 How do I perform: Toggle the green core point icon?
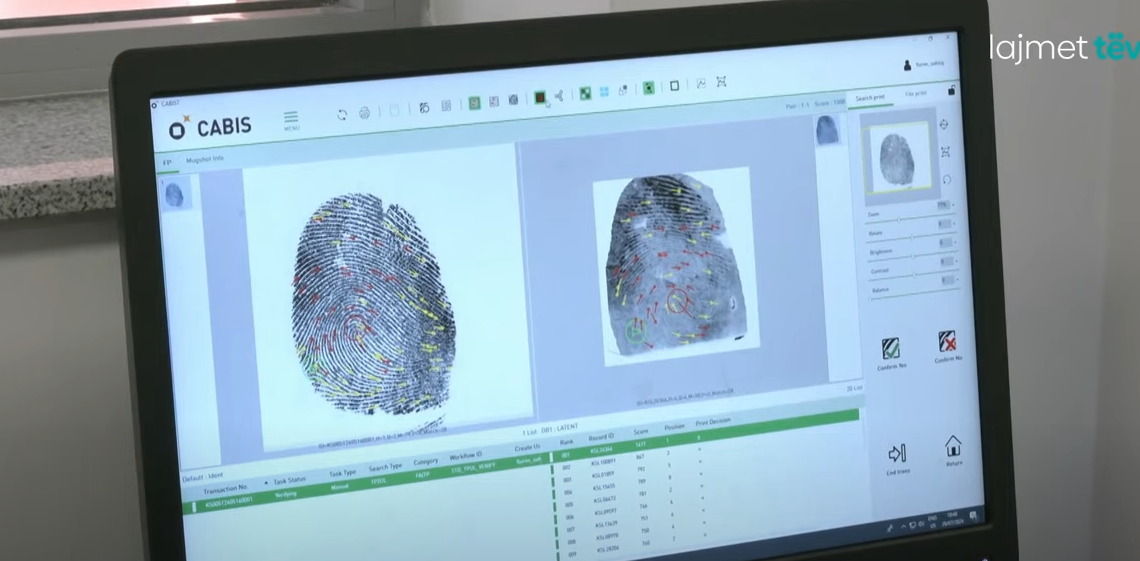point(649,88)
